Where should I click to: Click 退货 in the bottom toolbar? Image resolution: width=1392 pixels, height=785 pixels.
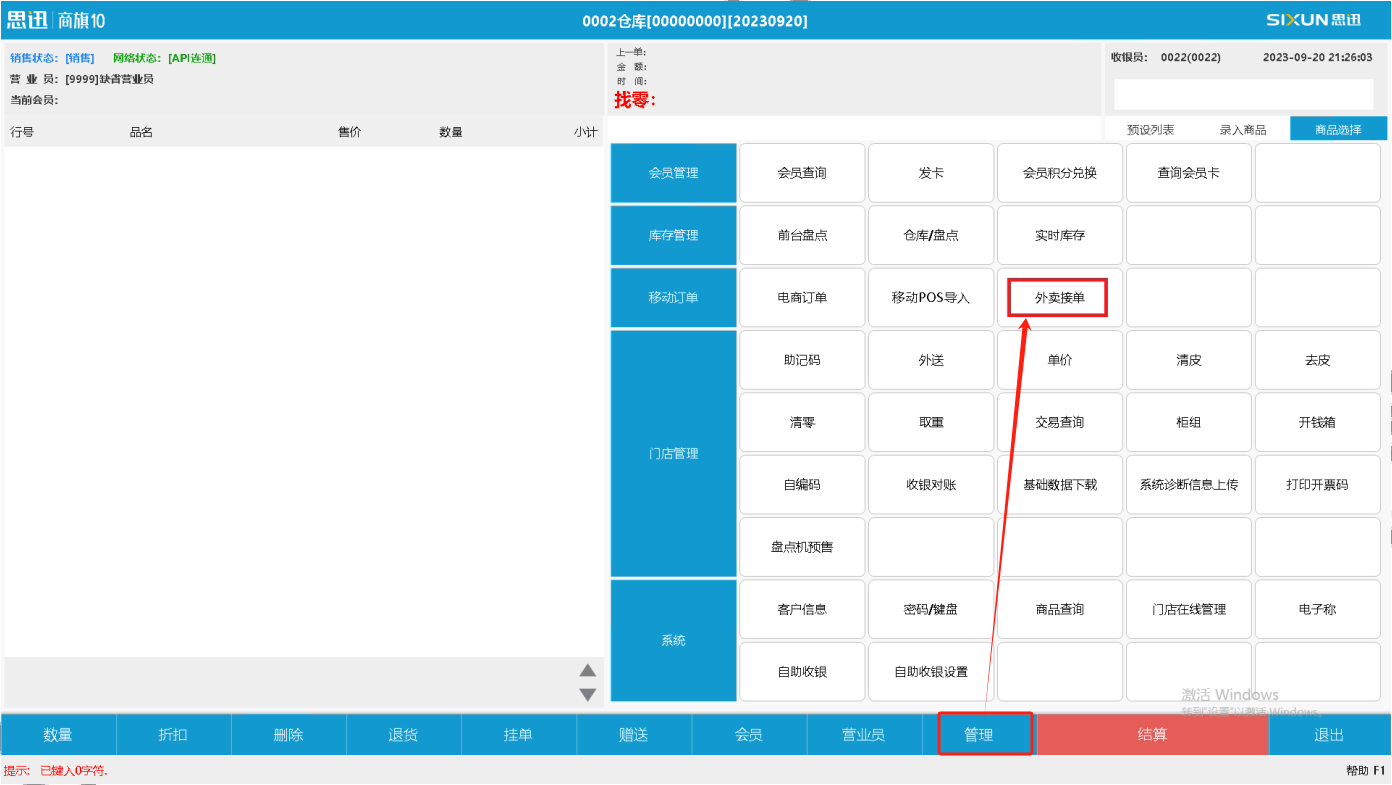(403, 735)
